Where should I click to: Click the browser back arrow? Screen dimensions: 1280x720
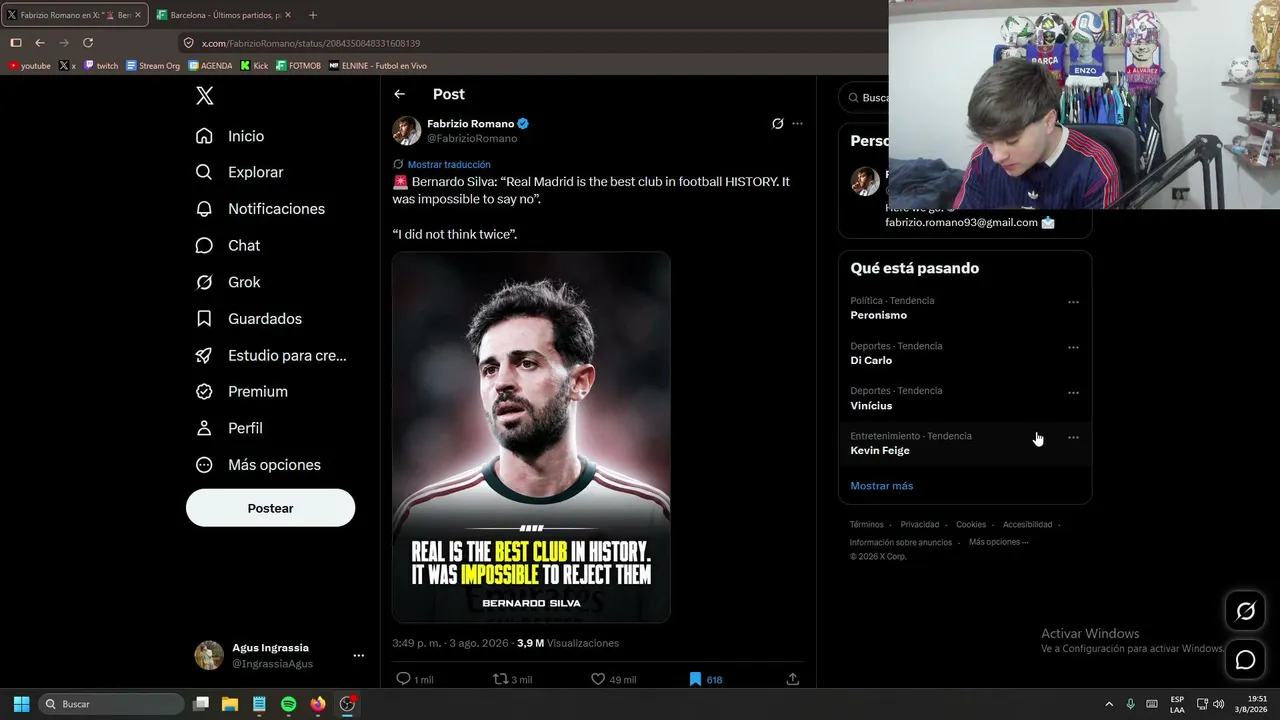tap(40, 43)
